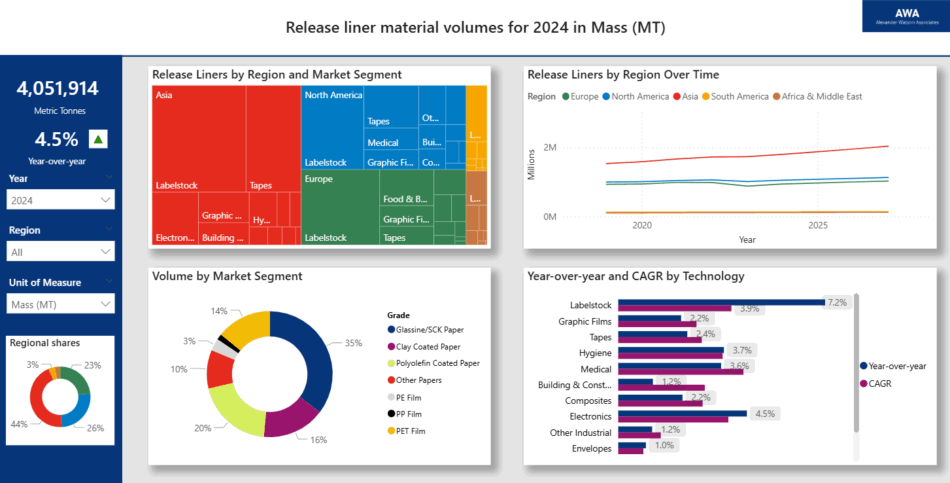The height and width of the screenshot is (483, 950).
Task: Click the Glassine/SCK Paper legend dot
Action: coord(391,329)
